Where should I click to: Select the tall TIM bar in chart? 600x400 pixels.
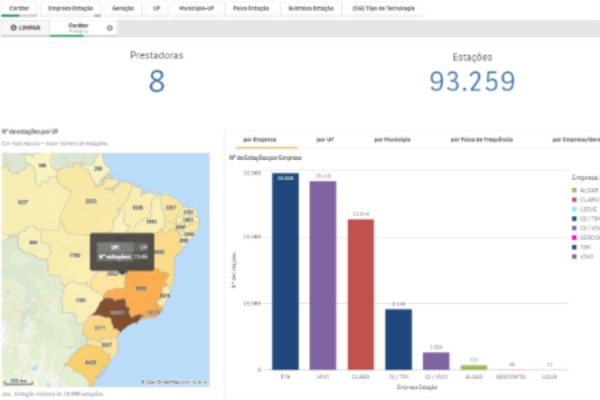coord(285,270)
